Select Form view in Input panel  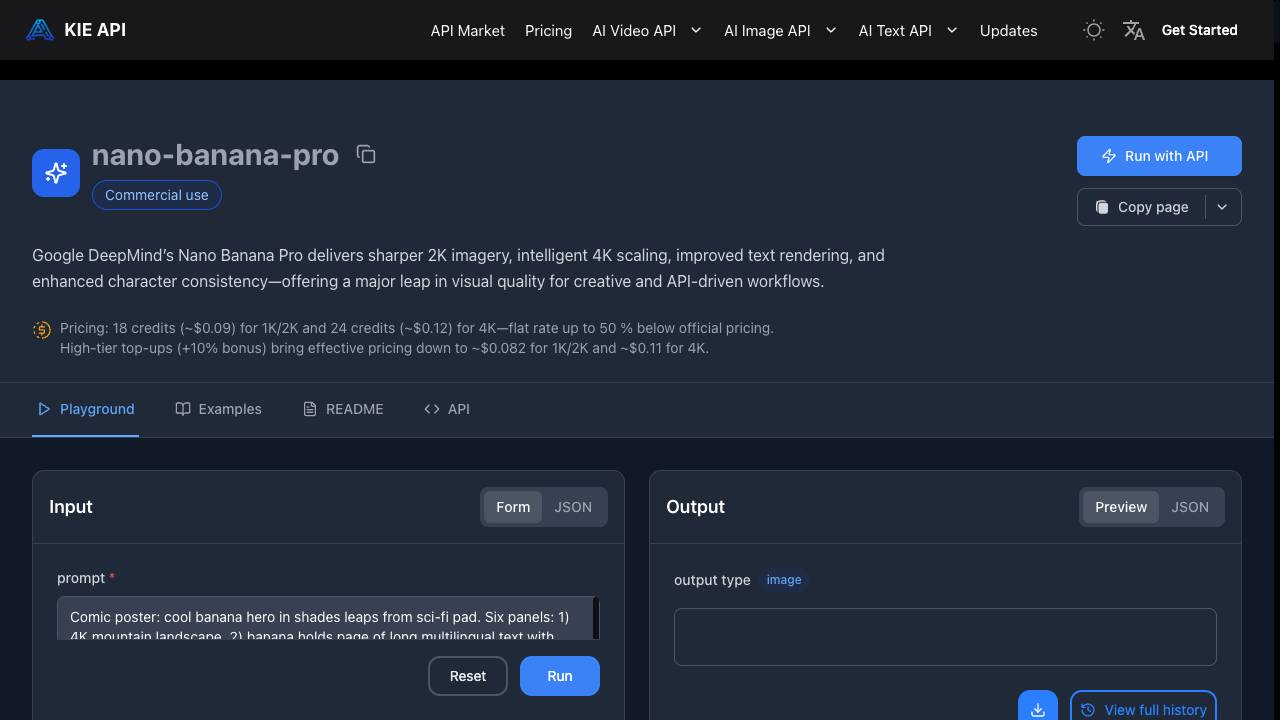[513, 507]
